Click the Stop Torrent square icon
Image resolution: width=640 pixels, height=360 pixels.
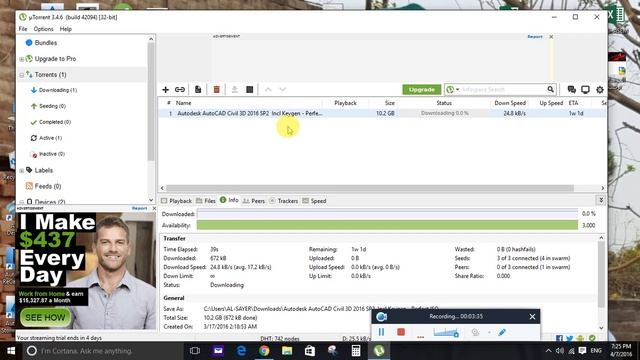point(249,89)
